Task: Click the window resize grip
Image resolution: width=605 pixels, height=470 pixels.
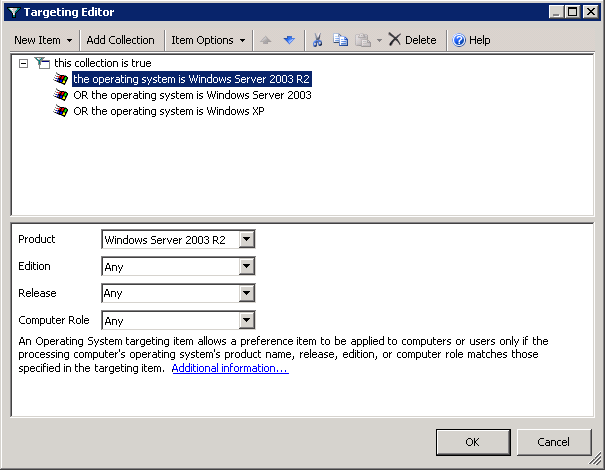Action: [595, 459]
